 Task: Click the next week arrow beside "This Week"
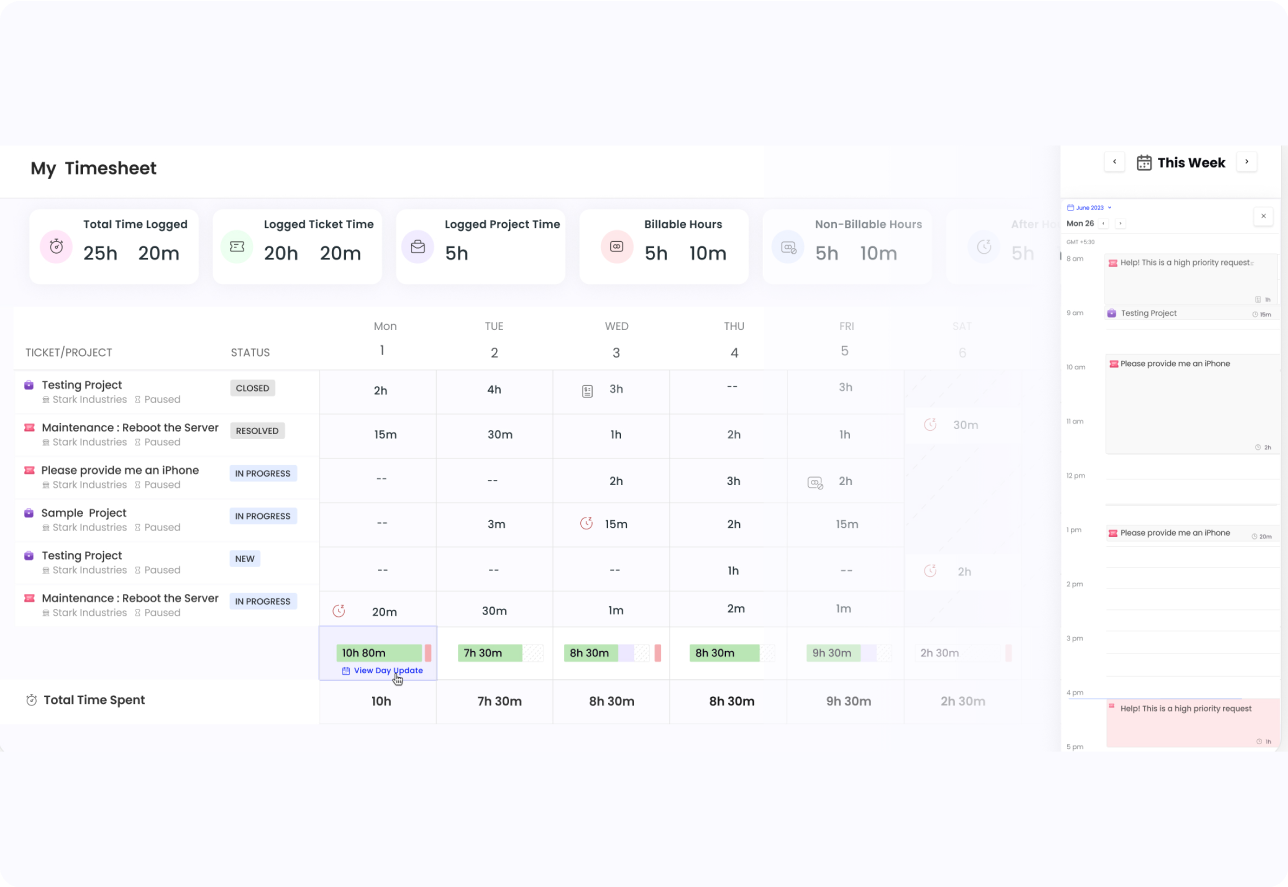[x=1247, y=161]
